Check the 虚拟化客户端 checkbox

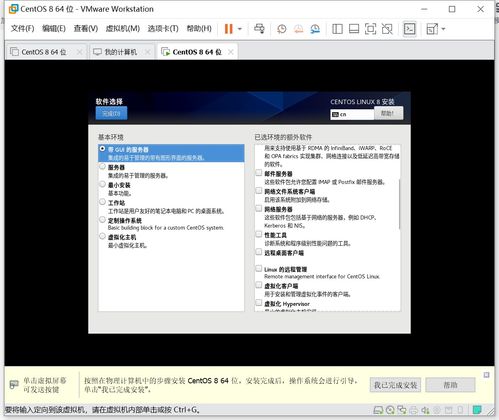coord(259,285)
